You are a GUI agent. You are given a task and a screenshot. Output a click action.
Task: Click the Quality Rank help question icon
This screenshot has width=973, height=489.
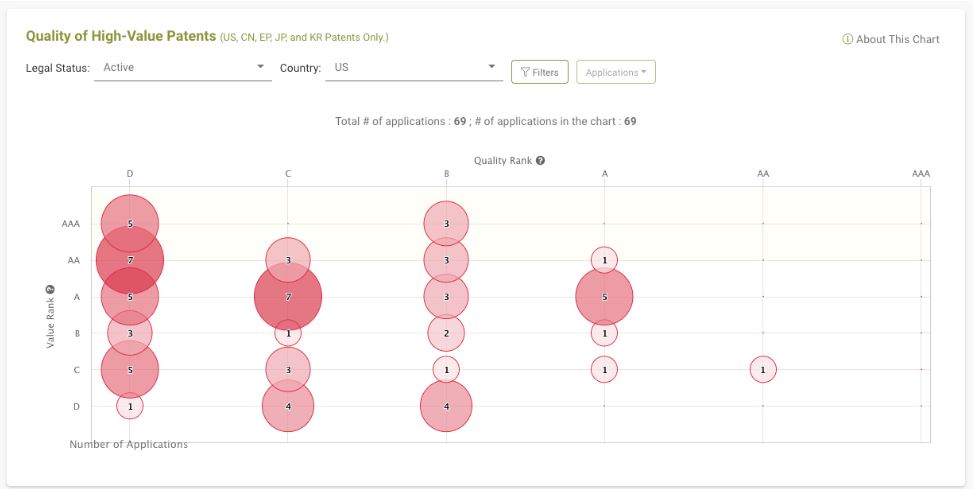click(x=540, y=161)
